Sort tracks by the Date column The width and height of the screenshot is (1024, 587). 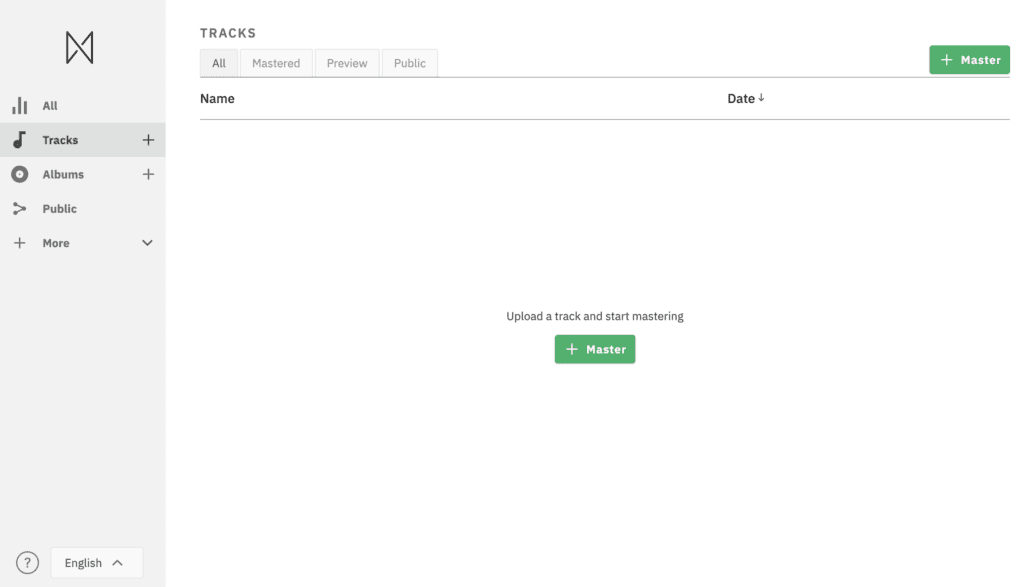745,99
